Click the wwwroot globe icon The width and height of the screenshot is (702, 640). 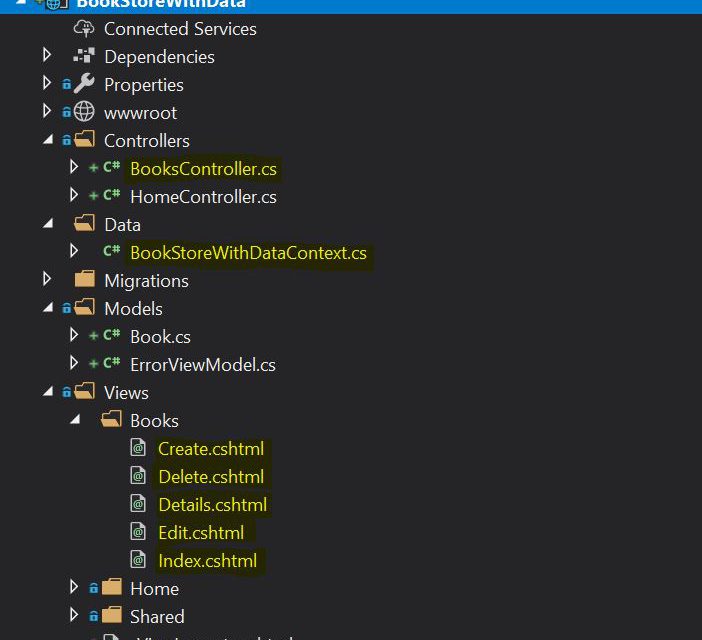[x=84, y=113]
